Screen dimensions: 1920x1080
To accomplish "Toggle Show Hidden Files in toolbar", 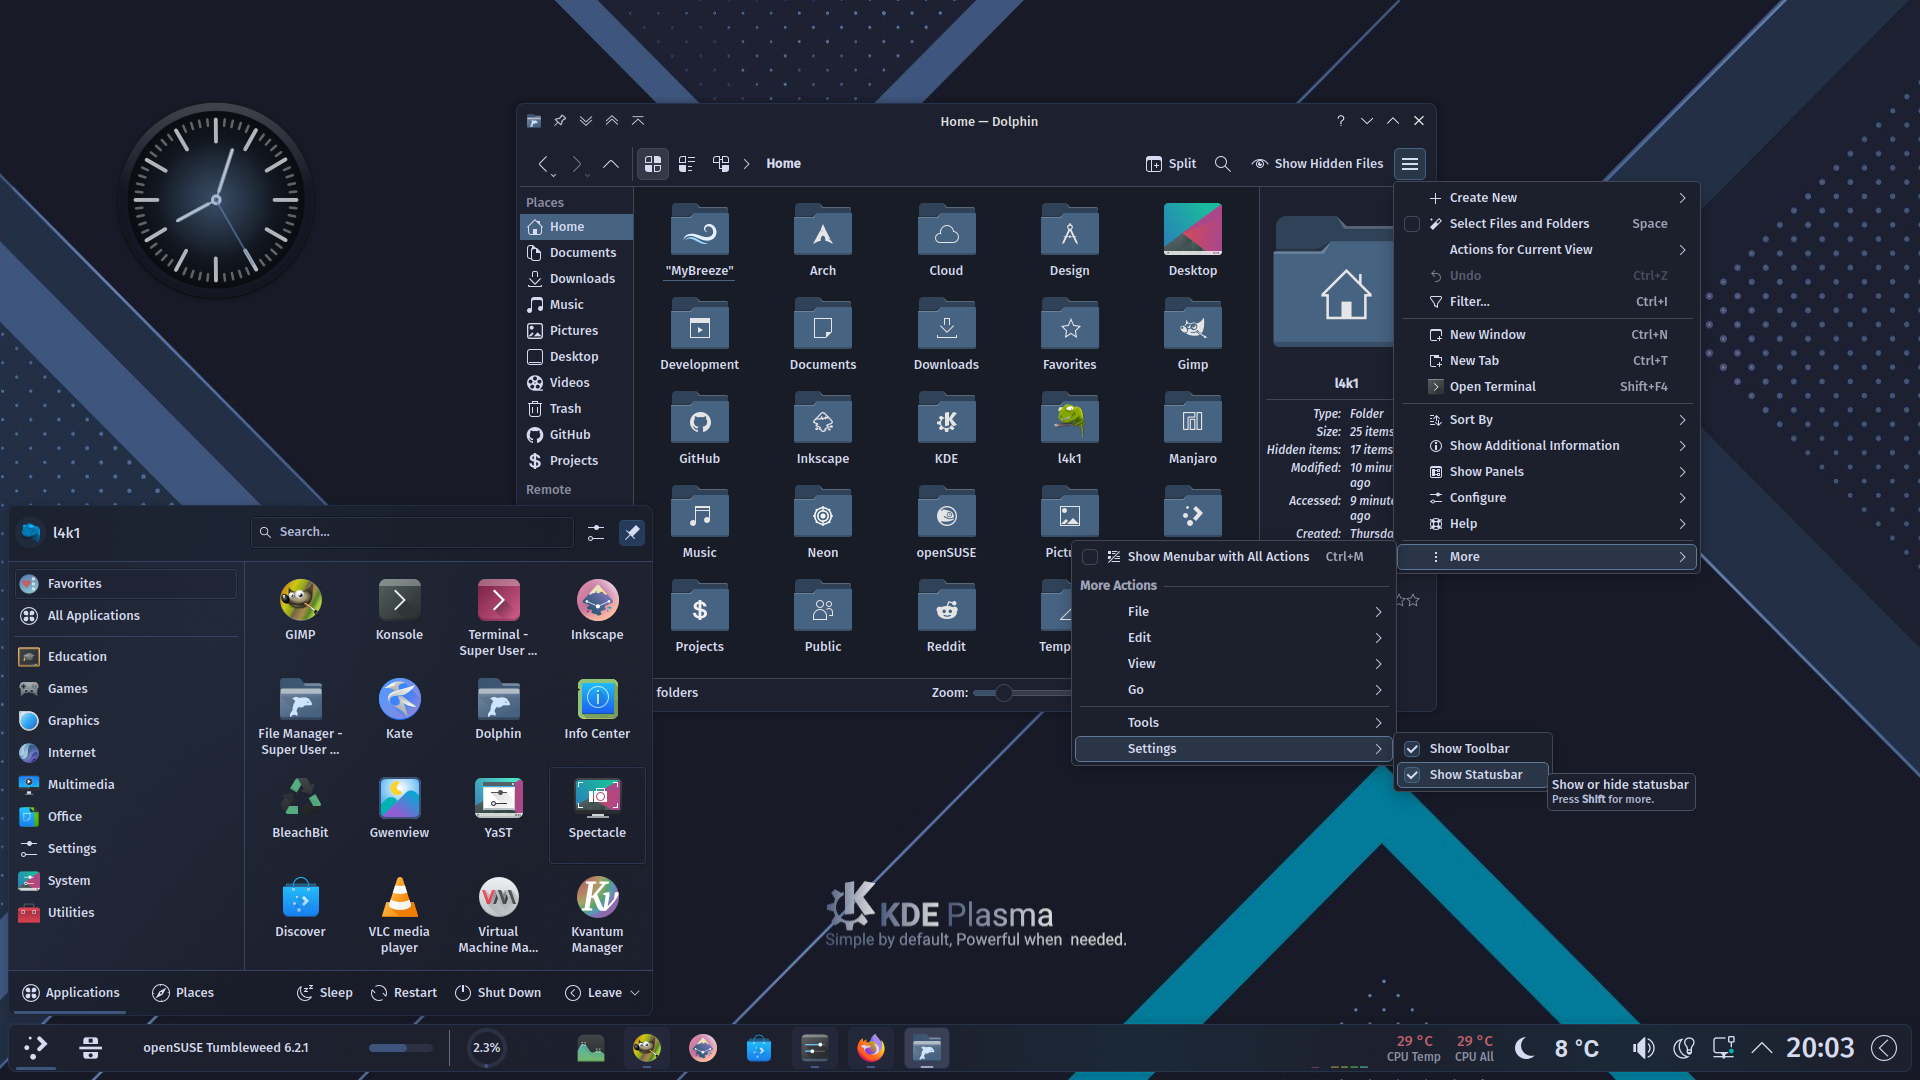I will [1317, 164].
